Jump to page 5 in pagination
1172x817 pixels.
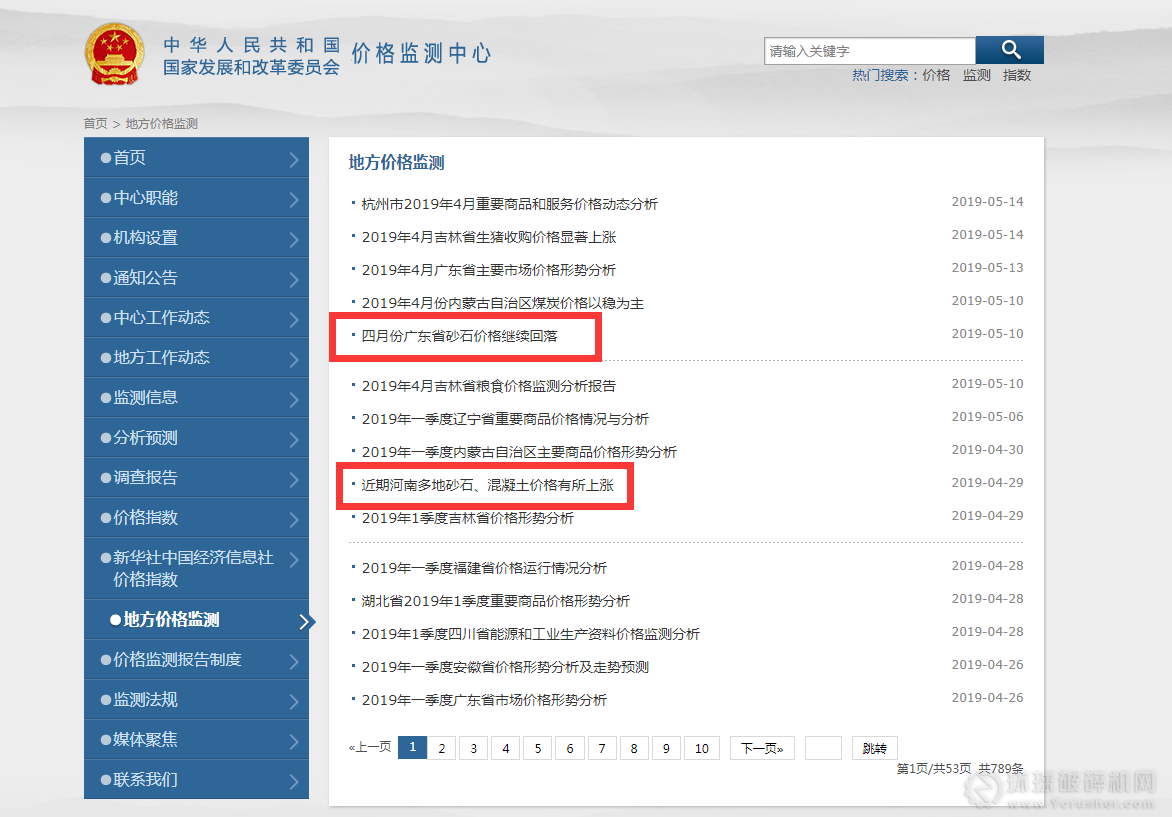pyautogui.click(x=538, y=748)
